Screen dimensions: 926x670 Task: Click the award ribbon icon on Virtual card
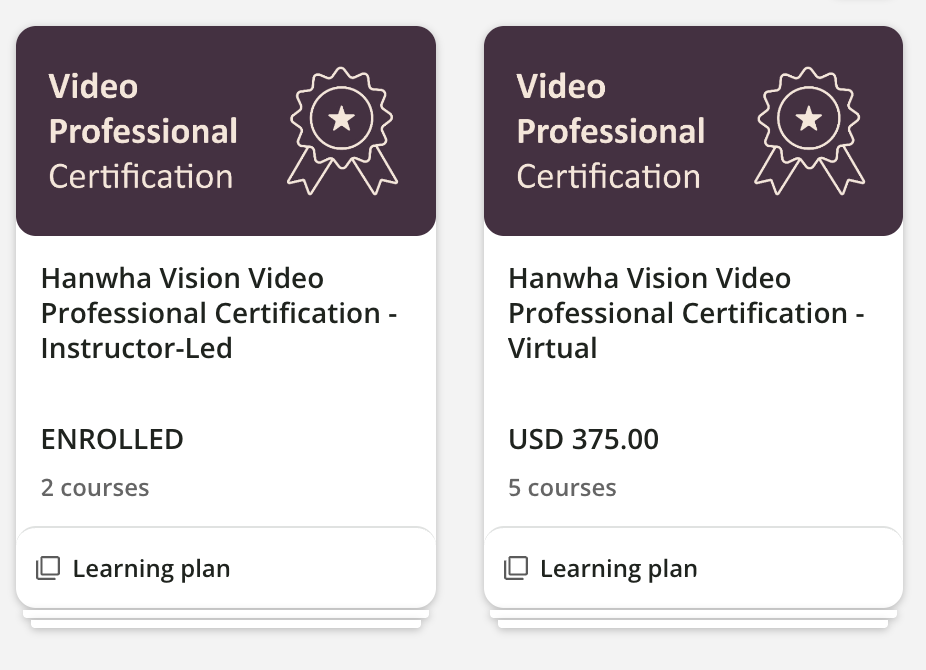click(809, 130)
